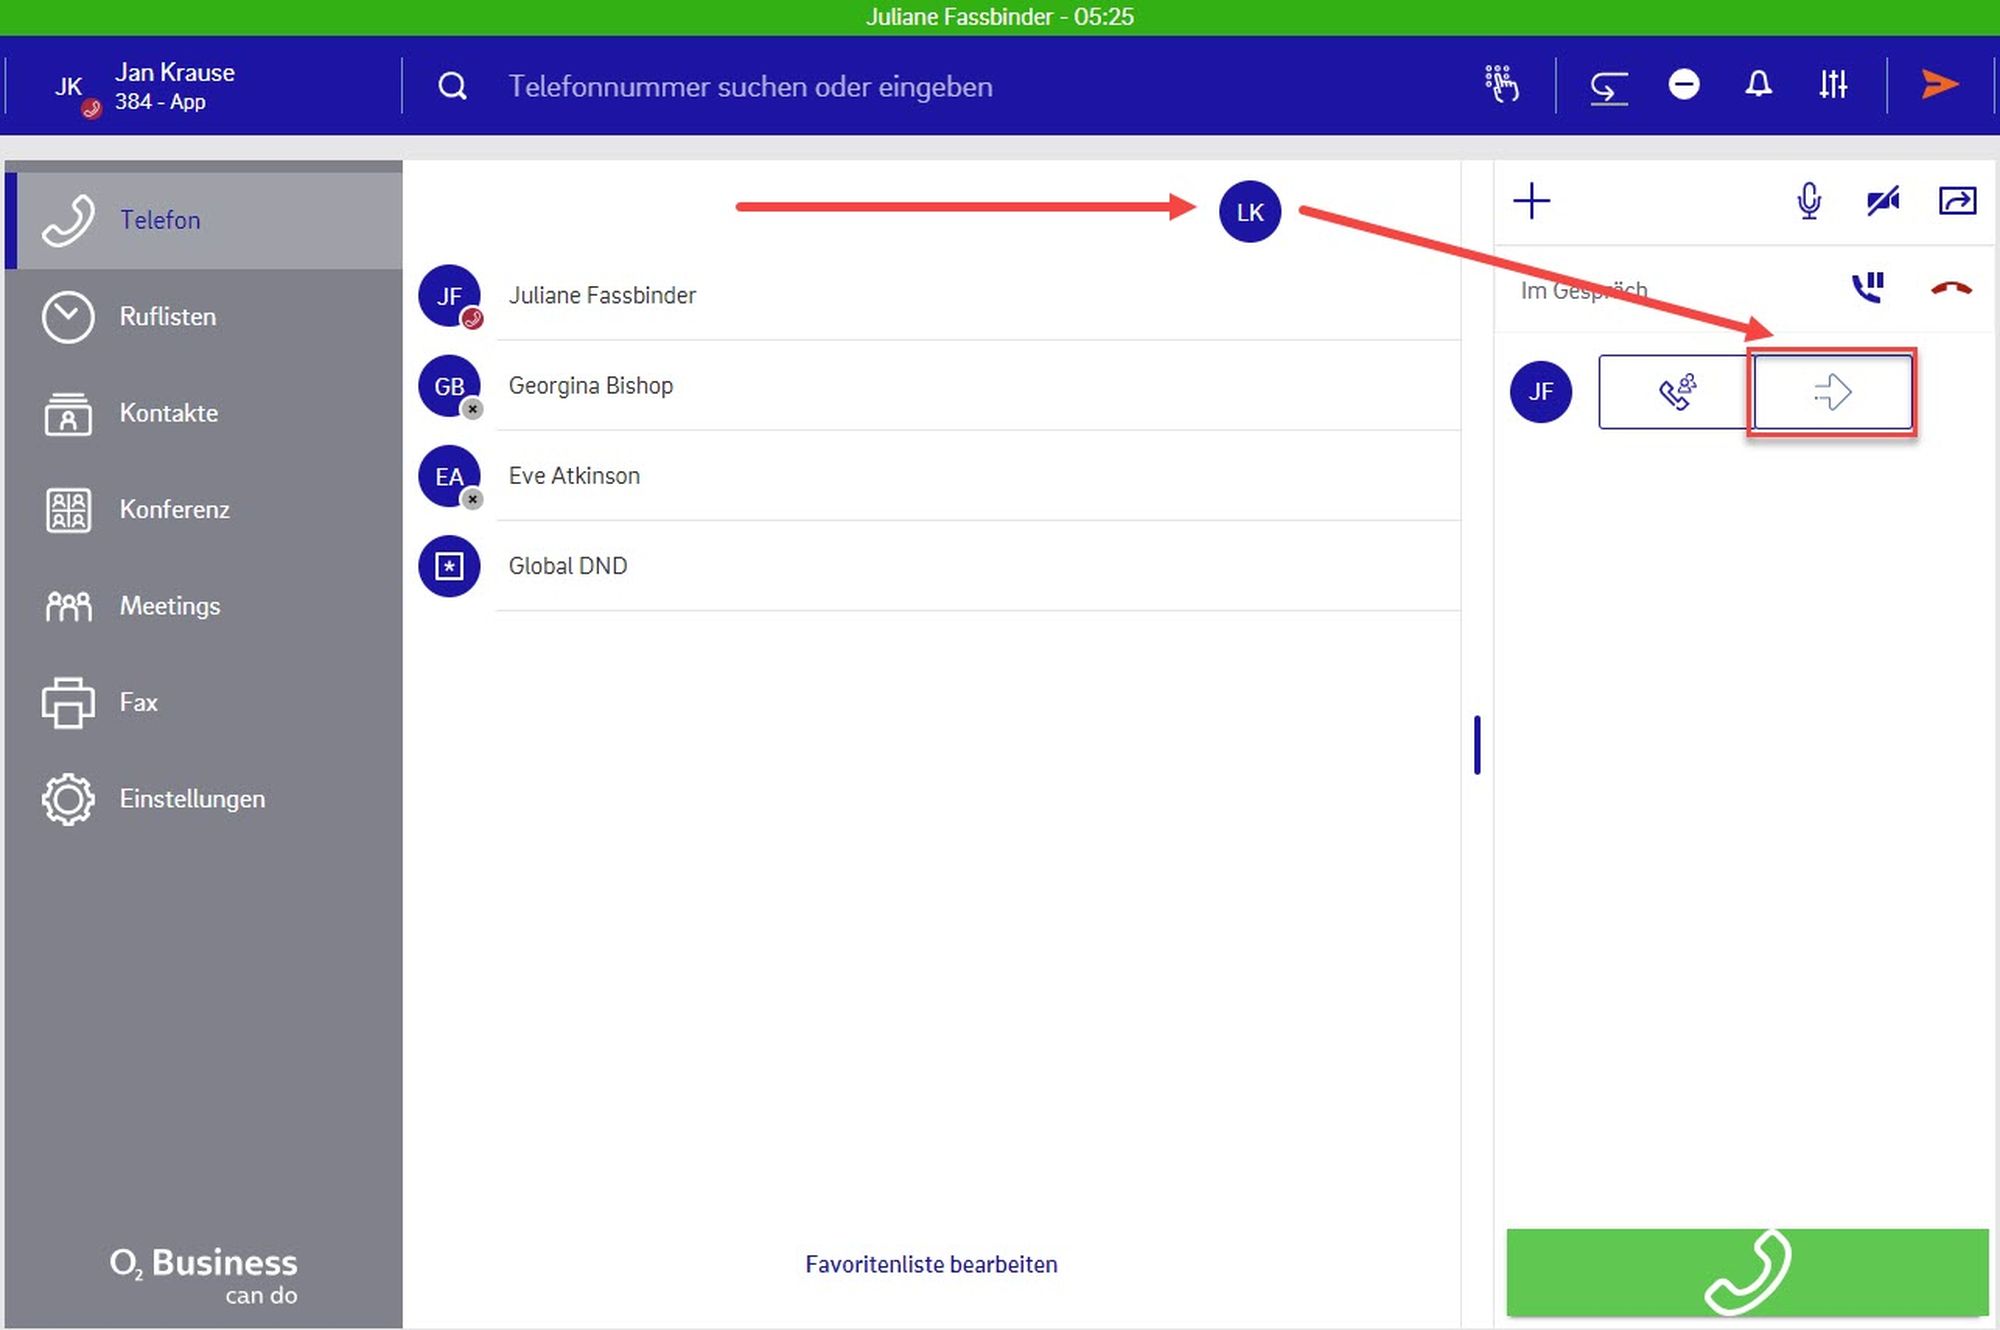Open the Konferenz section
The width and height of the screenshot is (2000, 1330).
[x=174, y=510]
